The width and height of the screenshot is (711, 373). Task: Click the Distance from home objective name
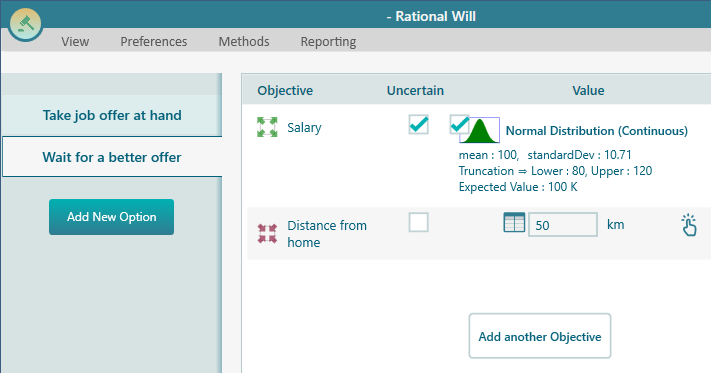pyautogui.click(x=327, y=234)
